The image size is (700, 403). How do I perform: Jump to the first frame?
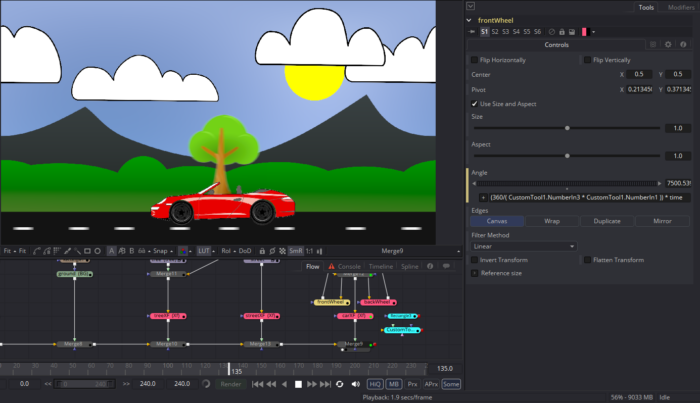[x=258, y=384]
